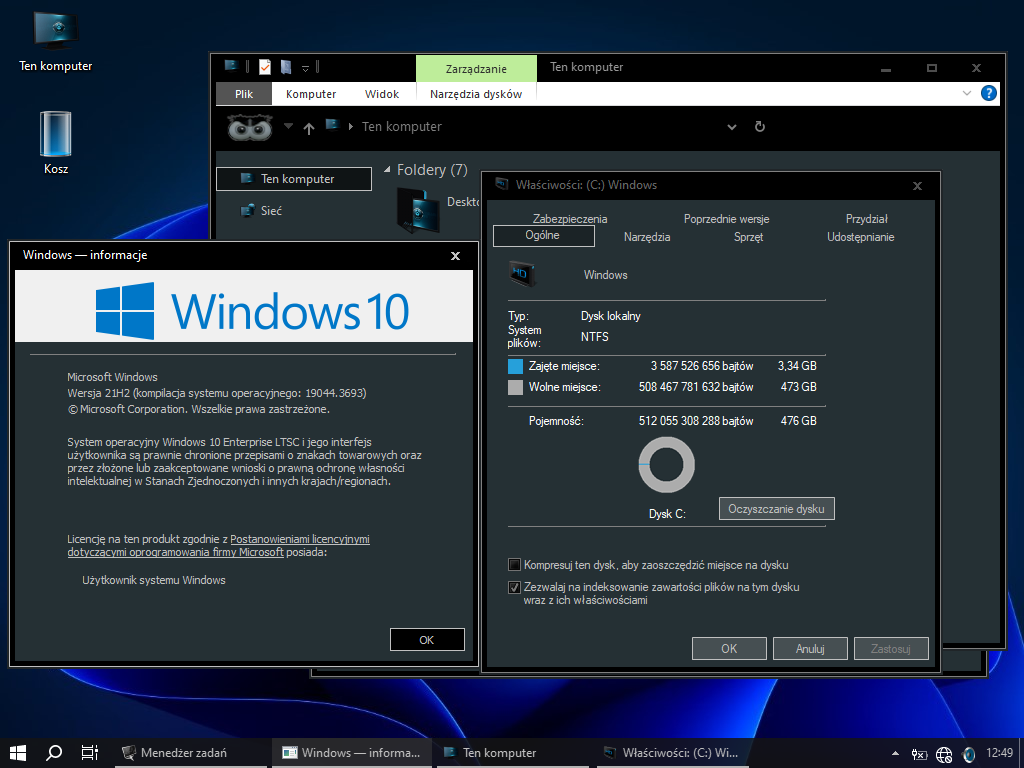Open the address bar history dropdown
Screen dimensions: 1024x768
coord(732,127)
